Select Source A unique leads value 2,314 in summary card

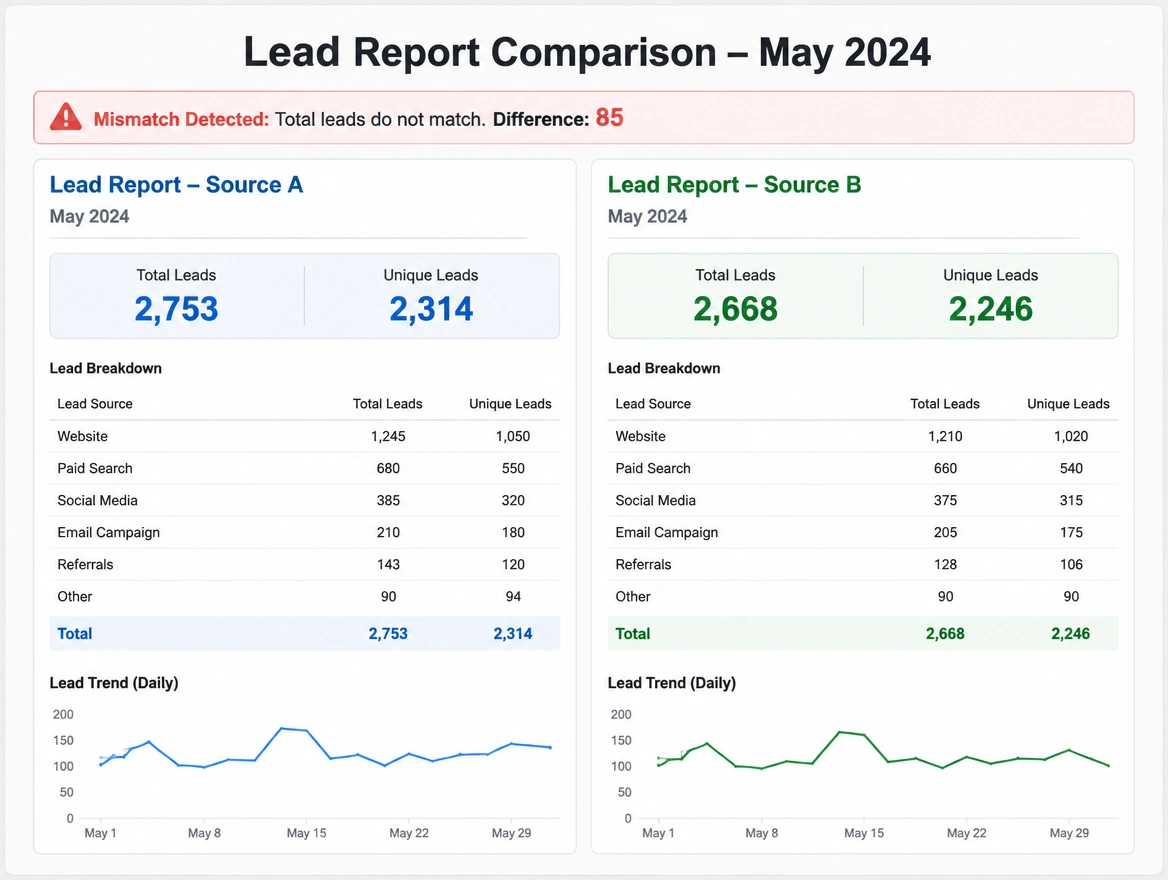point(431,308)
